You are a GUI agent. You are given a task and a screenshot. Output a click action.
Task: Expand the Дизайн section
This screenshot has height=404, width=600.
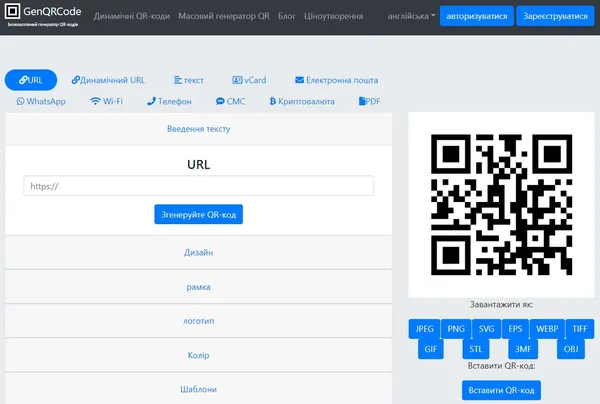click(x=199, y=252)
